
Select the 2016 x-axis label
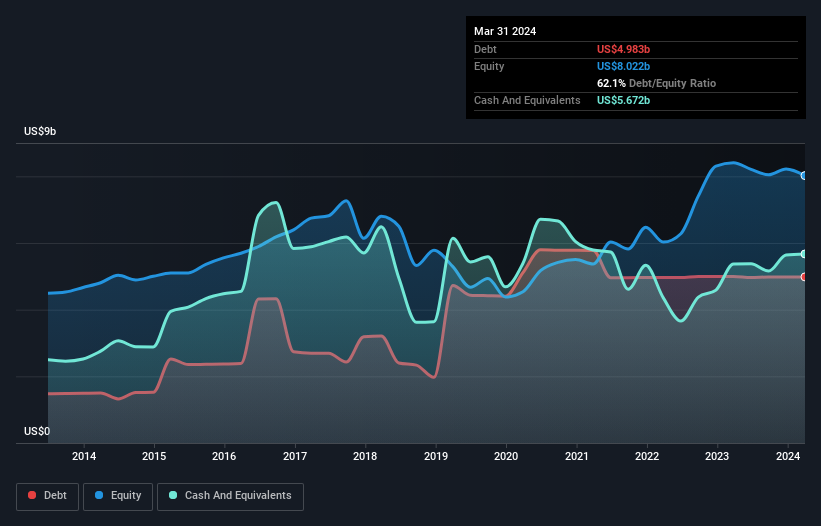coord(224,456)
